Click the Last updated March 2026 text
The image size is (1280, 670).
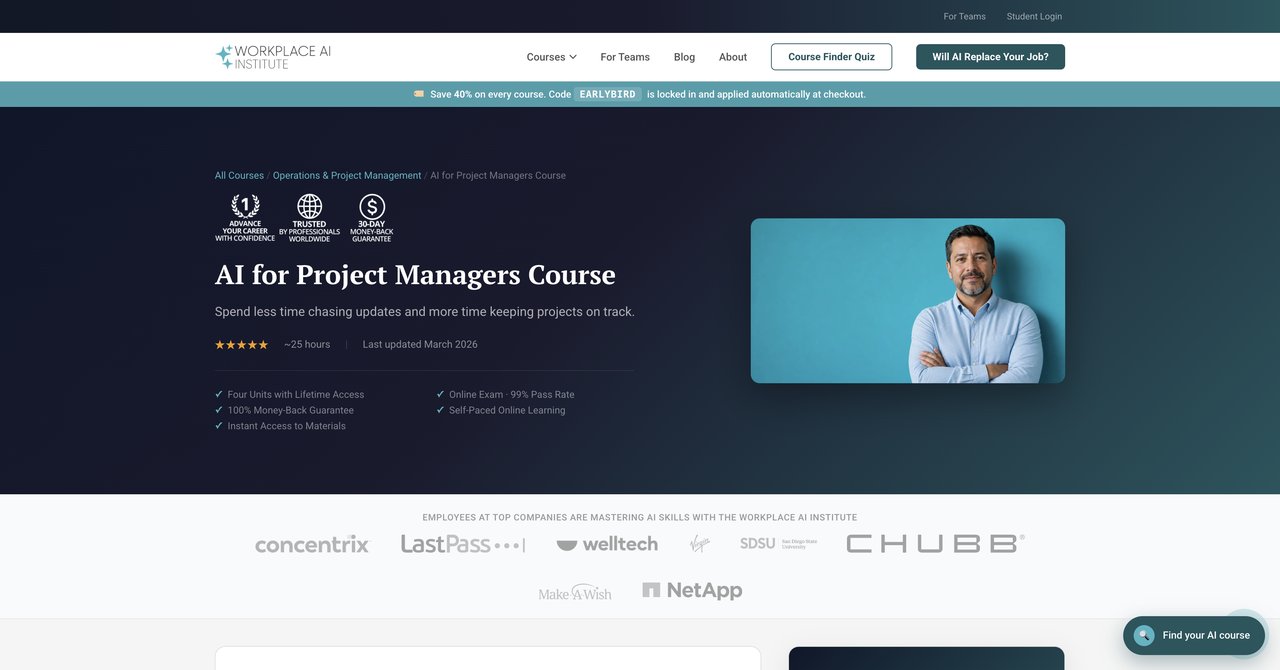[420, 345]
